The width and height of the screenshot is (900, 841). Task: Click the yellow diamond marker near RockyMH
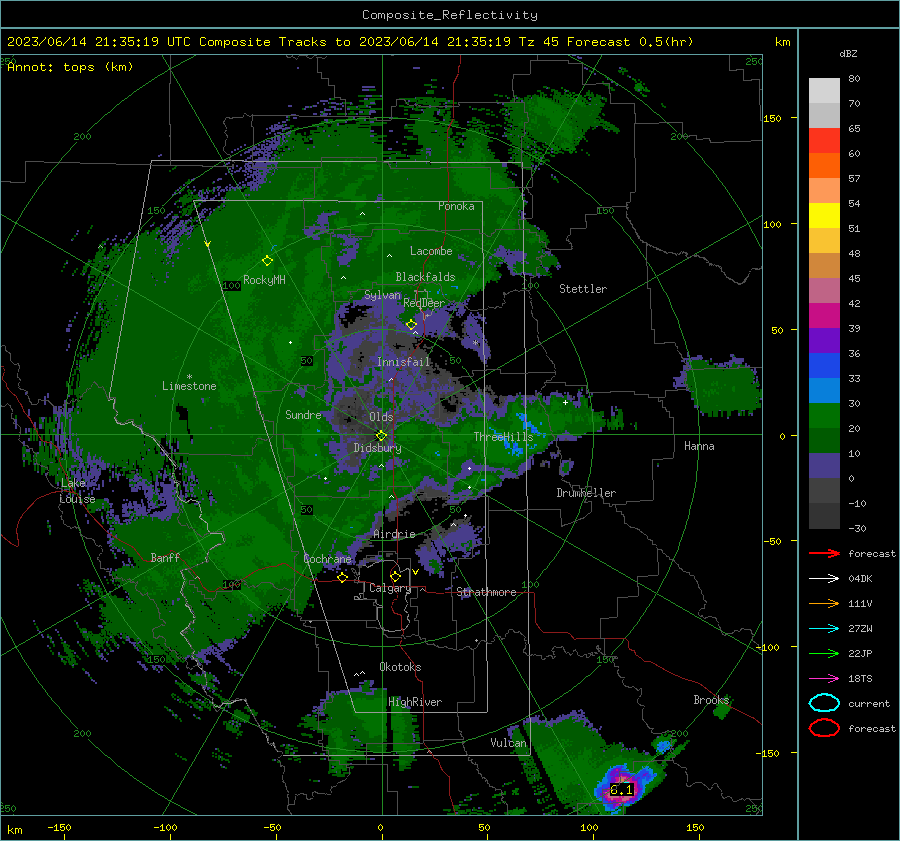(x=267, y=261)
